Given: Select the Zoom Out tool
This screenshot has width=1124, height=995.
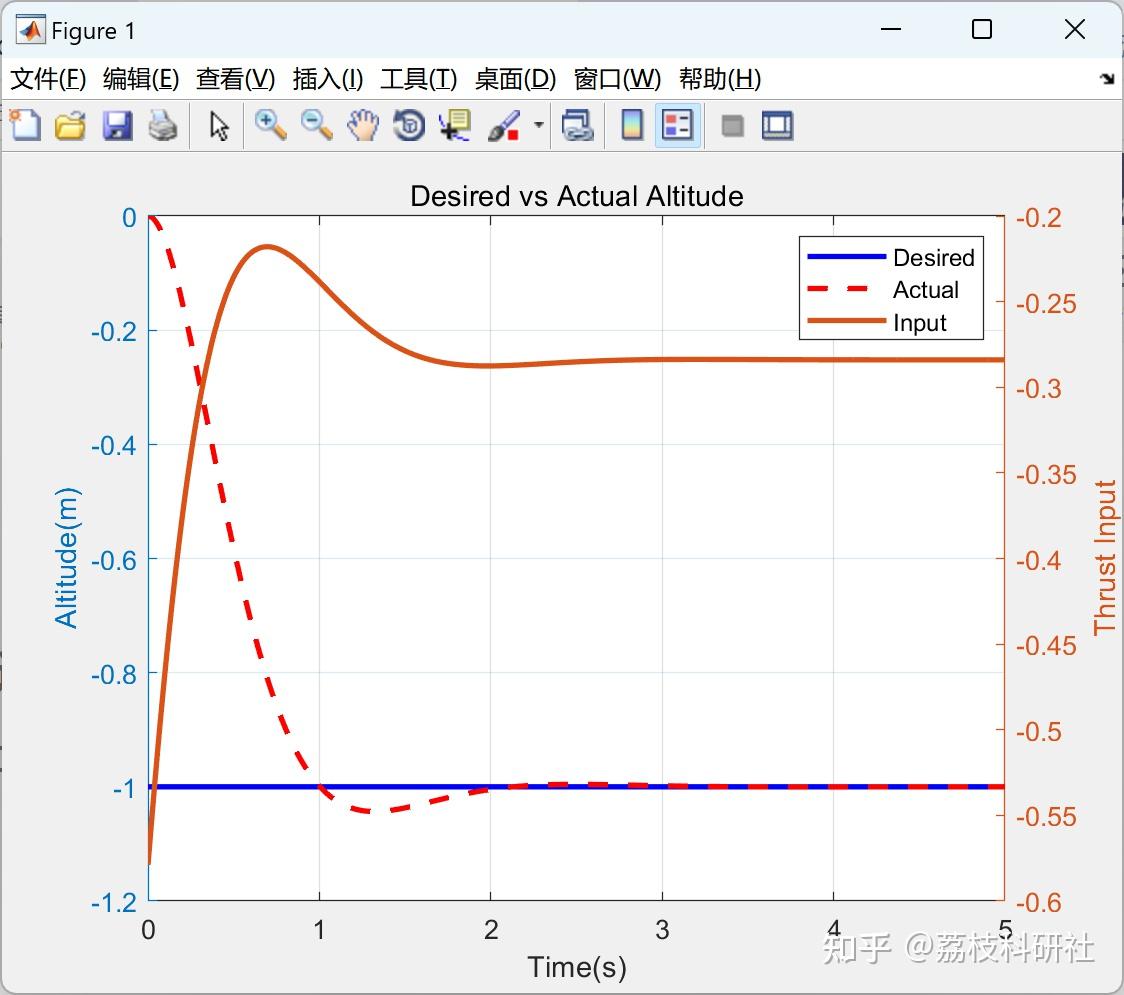Looking at the screenshot, I should (x=316, y=125).
